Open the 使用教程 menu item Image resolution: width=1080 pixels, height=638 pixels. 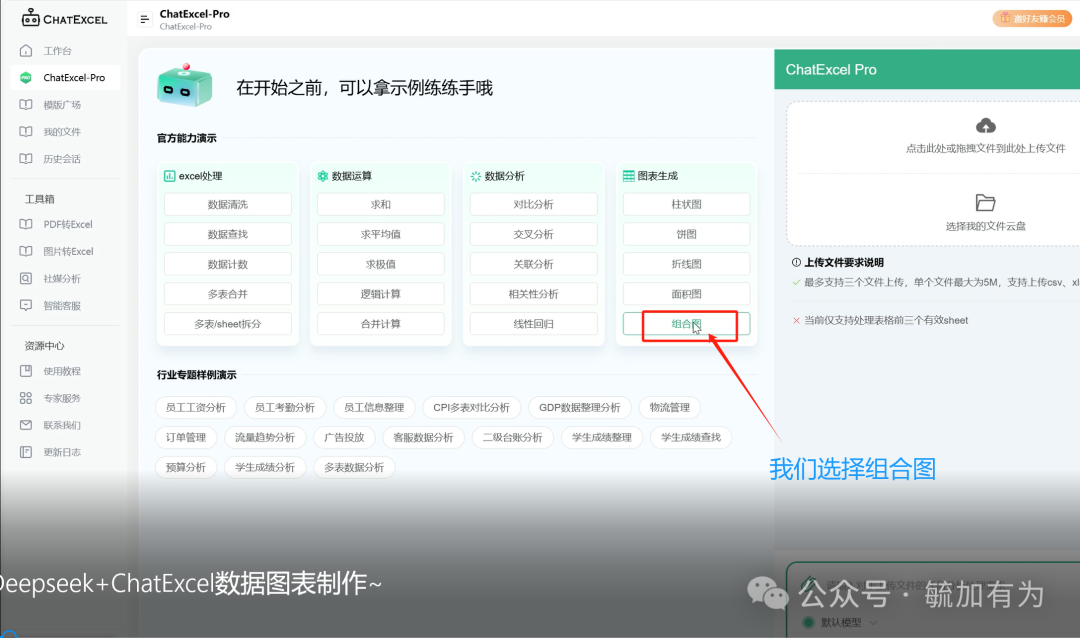65,371
